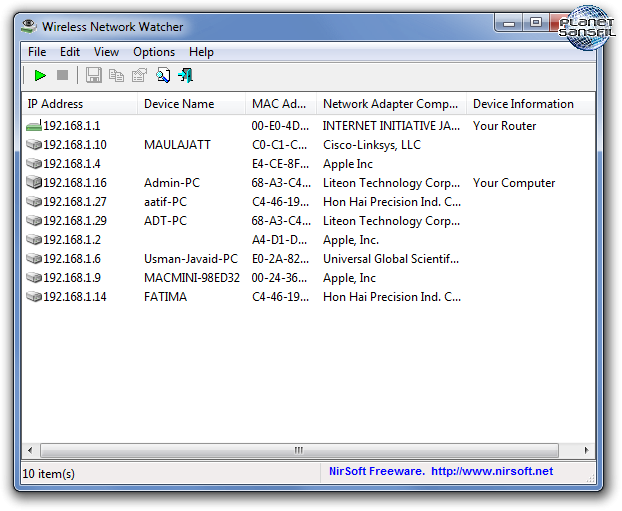Click the Universal Global Scientif... company cell
This screenshot has height=511, width=622.
(x=391, y=259)
